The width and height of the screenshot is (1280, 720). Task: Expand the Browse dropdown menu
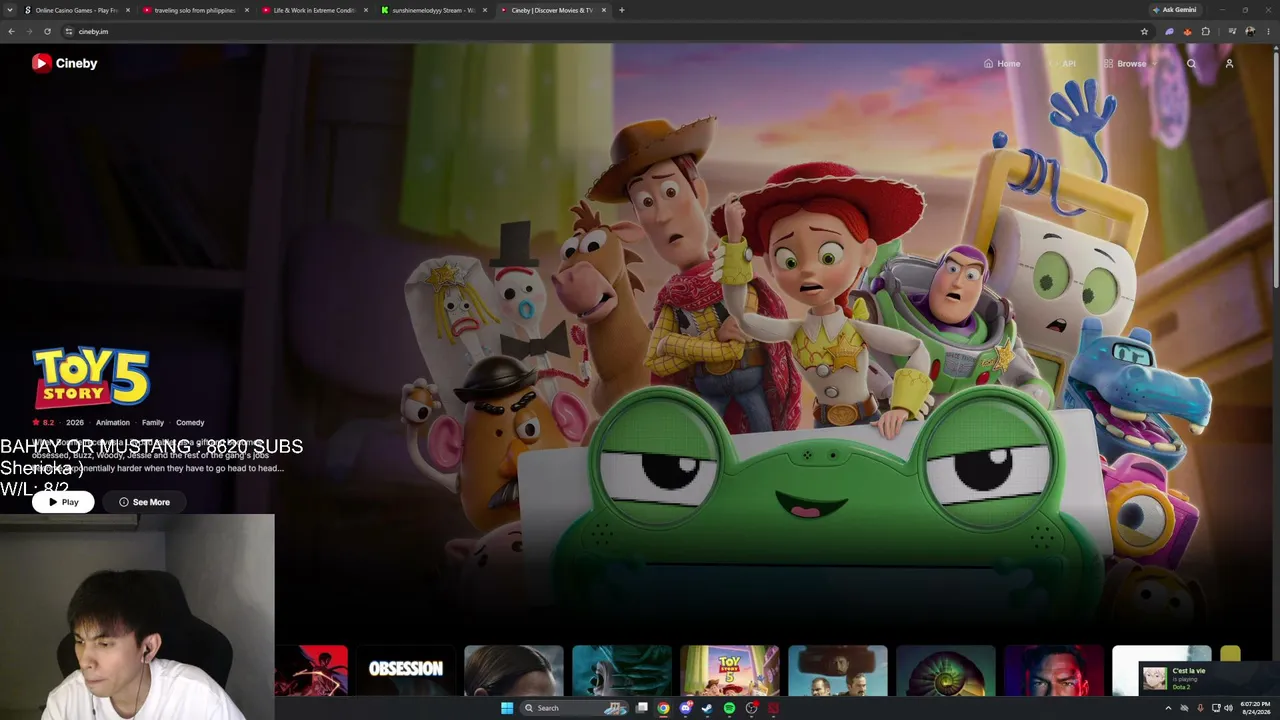coord(1130,63)
